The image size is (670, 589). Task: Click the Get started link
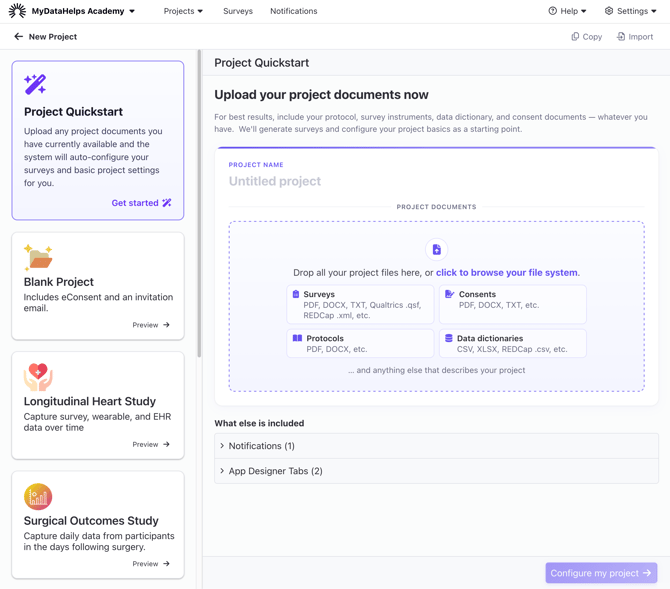click(141, 203)
